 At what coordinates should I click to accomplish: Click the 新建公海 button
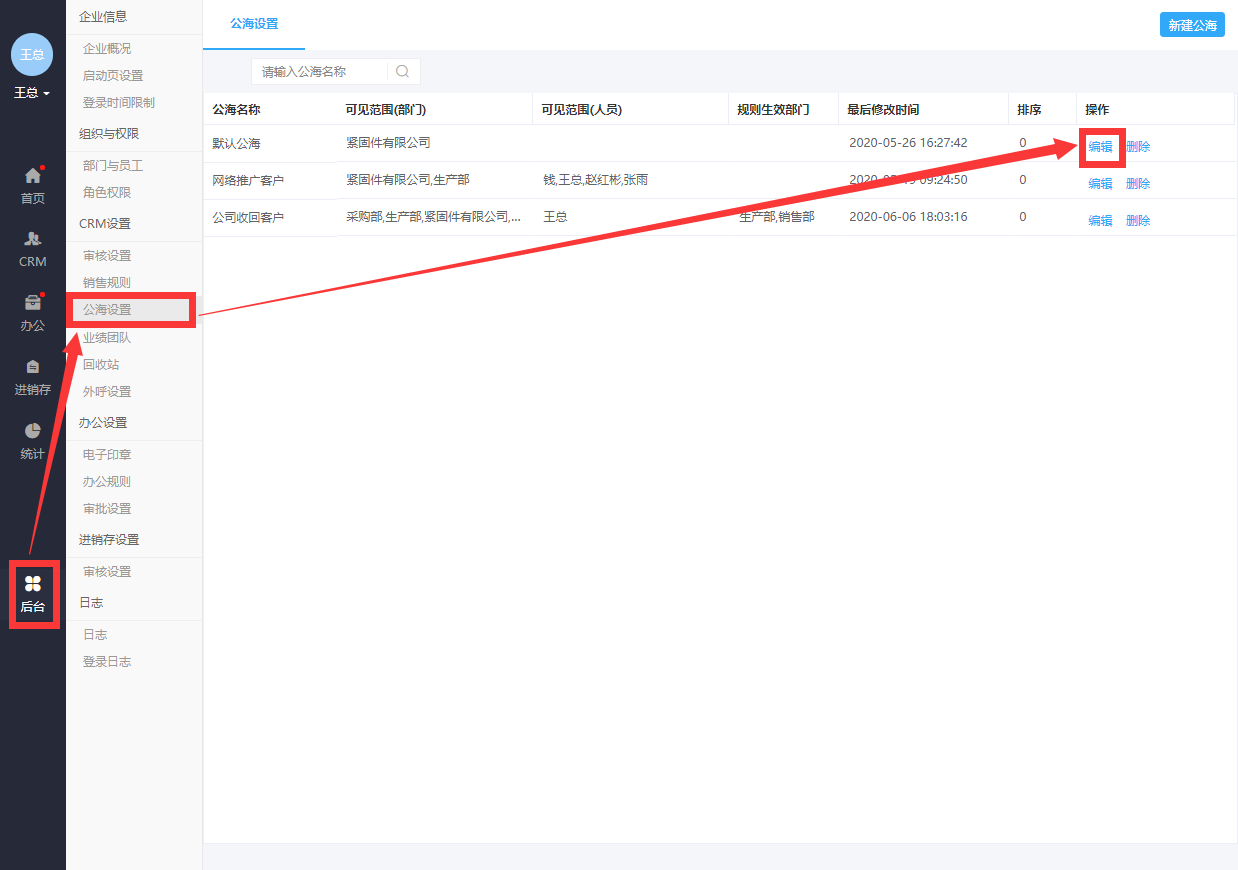pyautogui.click(x=1192, y=25)
